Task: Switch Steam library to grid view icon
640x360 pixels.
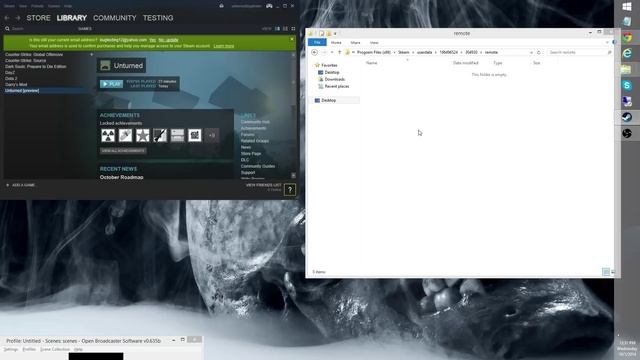Action: pyautogui.click(x=293, y=29)
